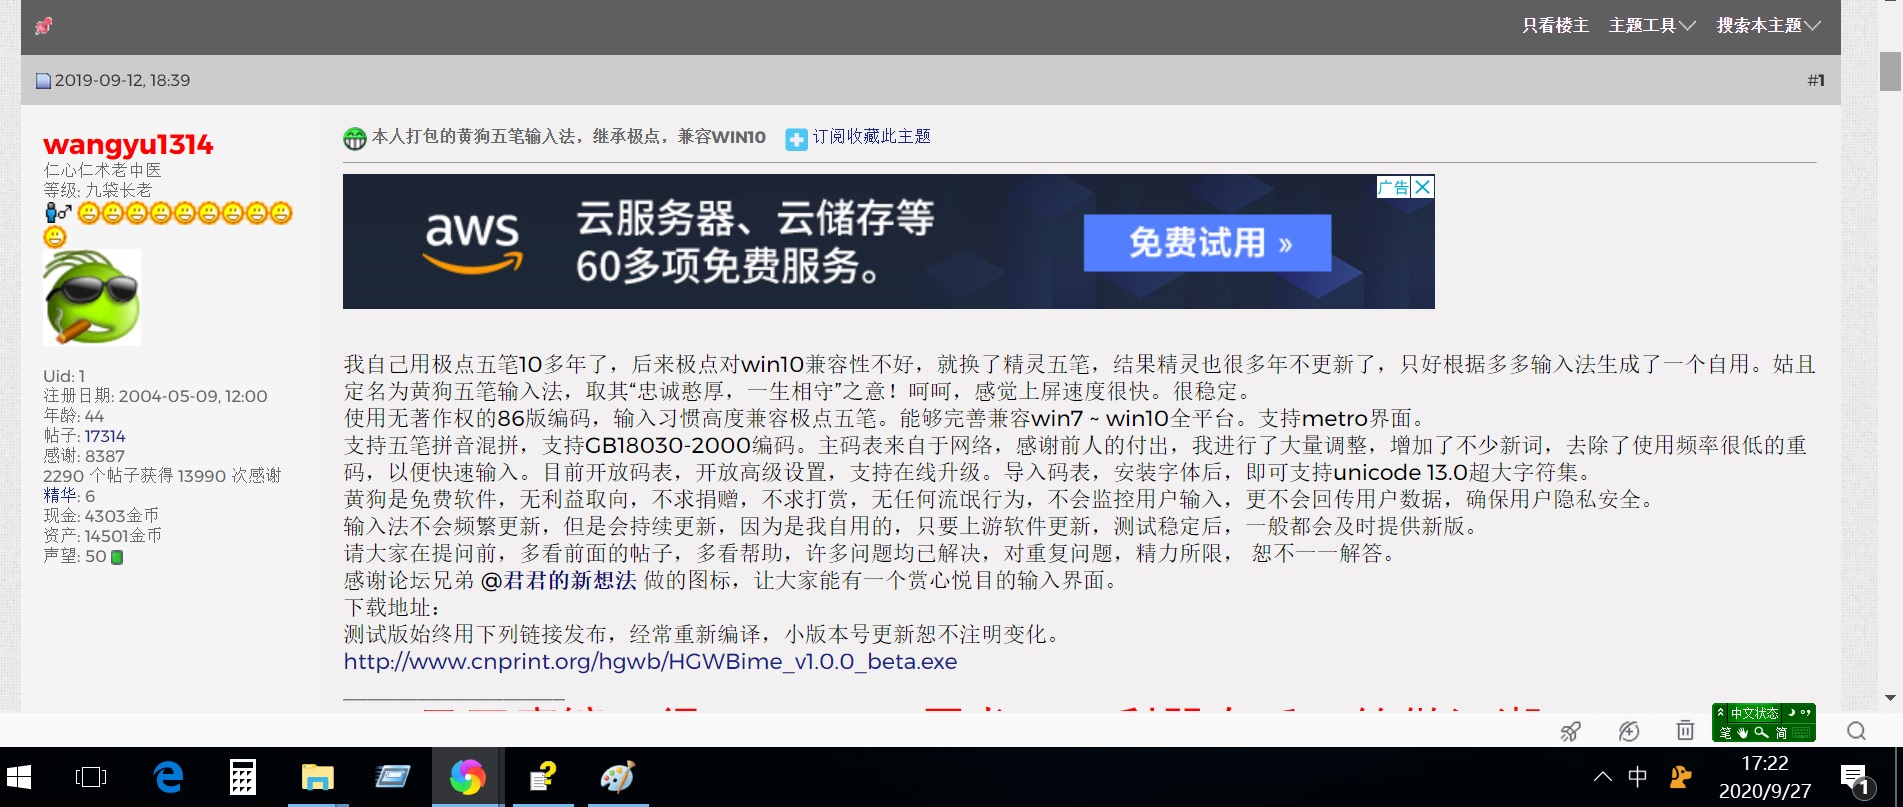The width and height of the screenshot is (1903, 807).
Task: Show hidden system tray icons chevron
Action: coord(1602,777)
